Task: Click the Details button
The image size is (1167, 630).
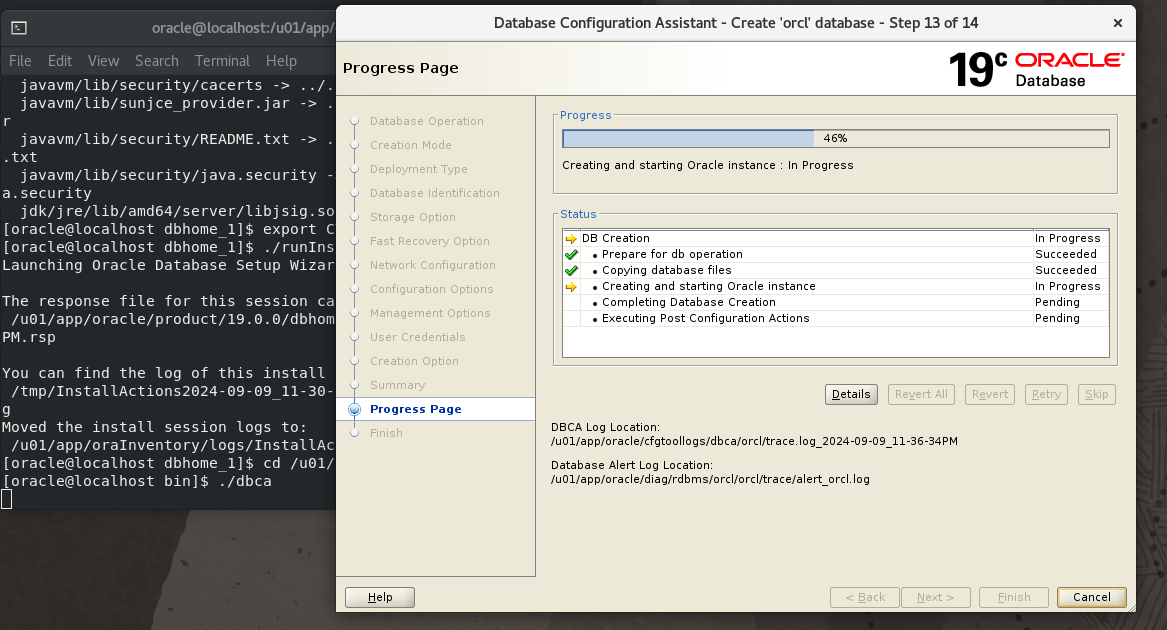Action: point(851,394)
